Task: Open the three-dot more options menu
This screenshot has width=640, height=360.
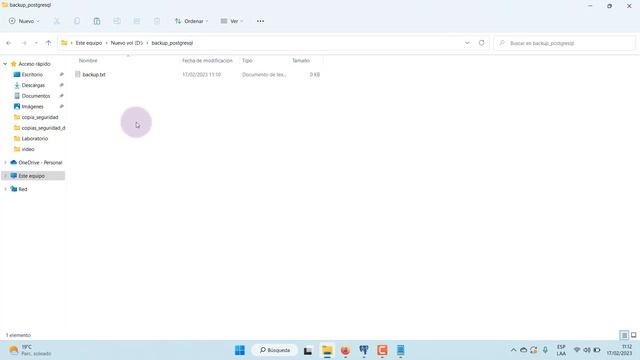Action: (x=260, y=21)
